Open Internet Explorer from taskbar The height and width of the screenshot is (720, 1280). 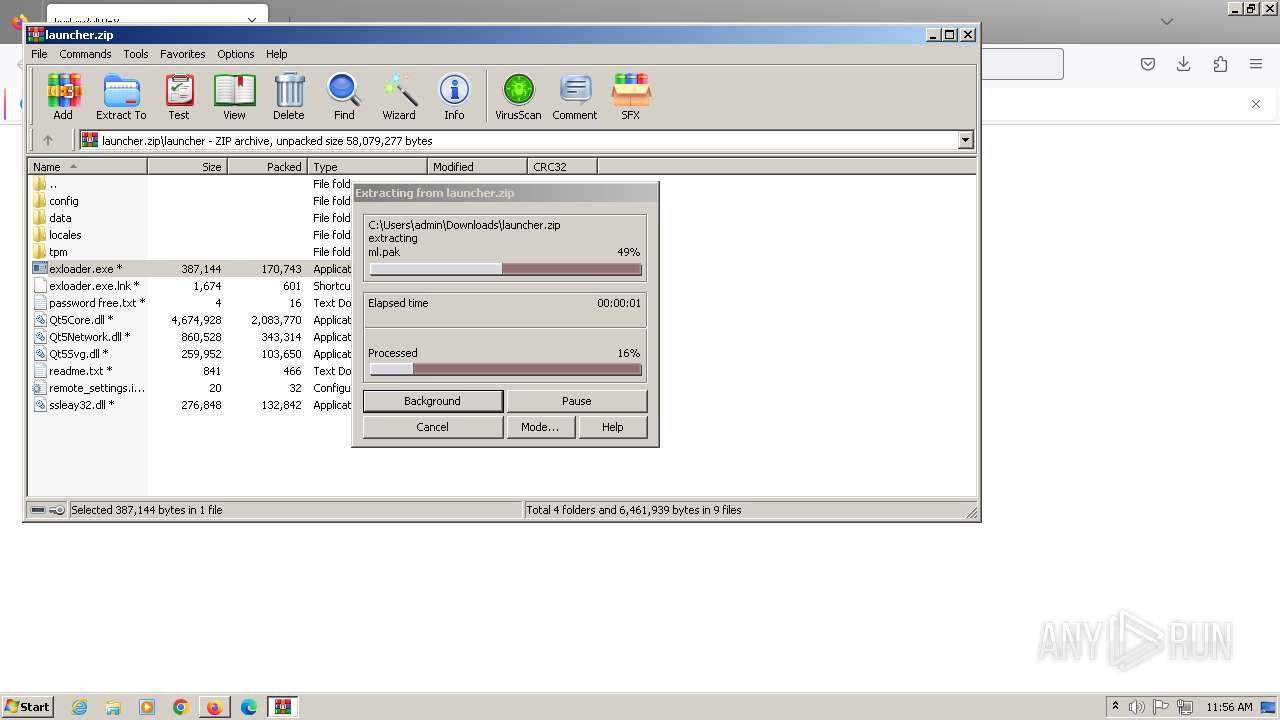click(79, 707)
